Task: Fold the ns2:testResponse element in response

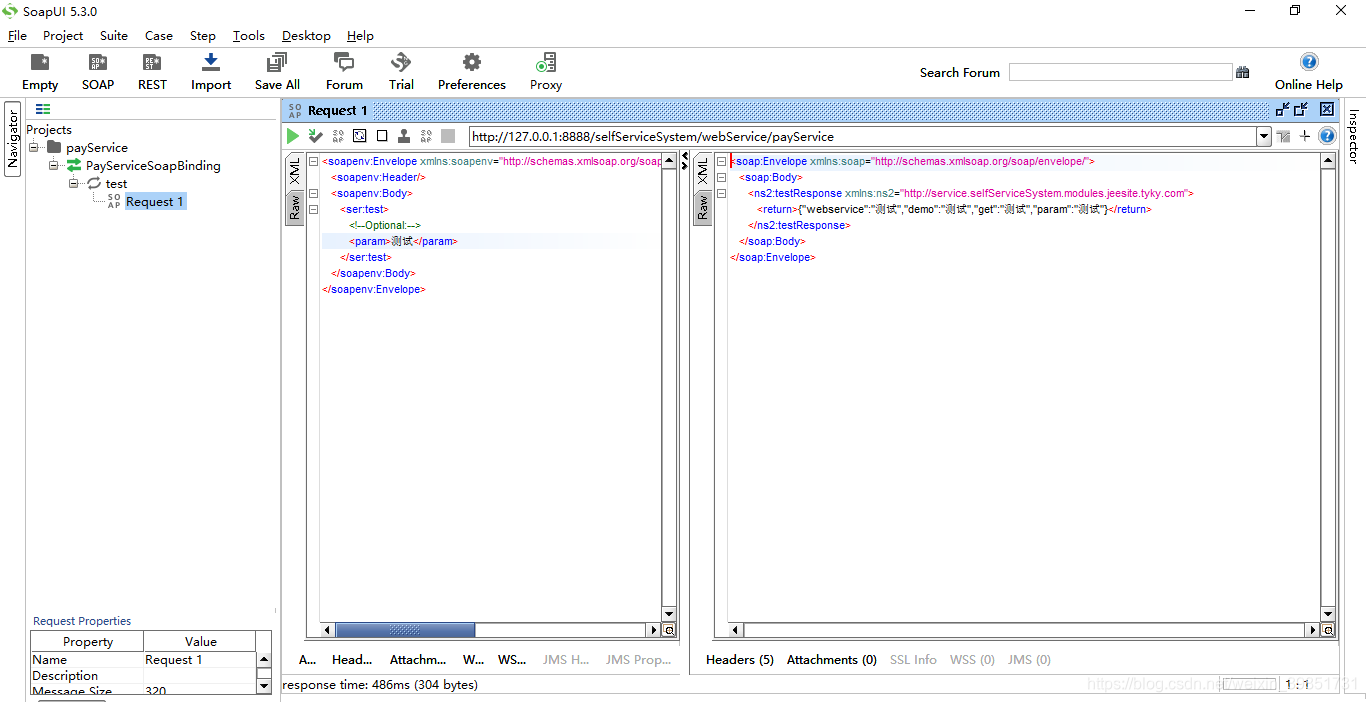Action: pyautogui.click(x=721, y=193)
